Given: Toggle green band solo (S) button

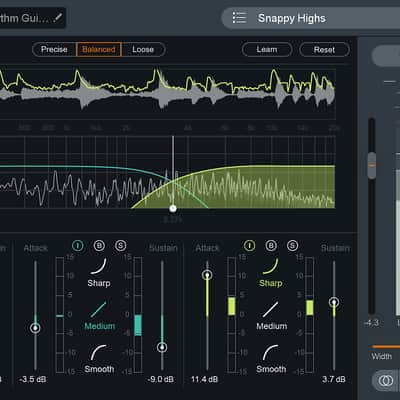Looking at the screenshot, I should pyautogui.click(x=292, y=246).
